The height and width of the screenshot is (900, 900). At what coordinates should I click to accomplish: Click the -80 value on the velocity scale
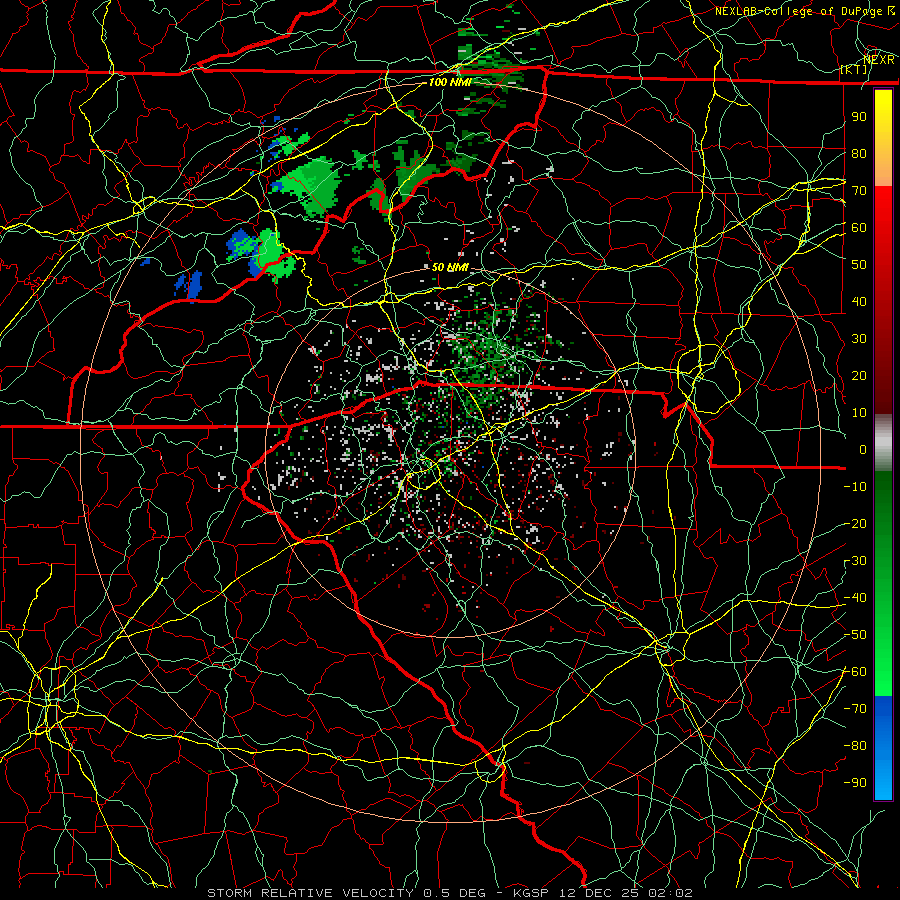[x=855, y=746]
